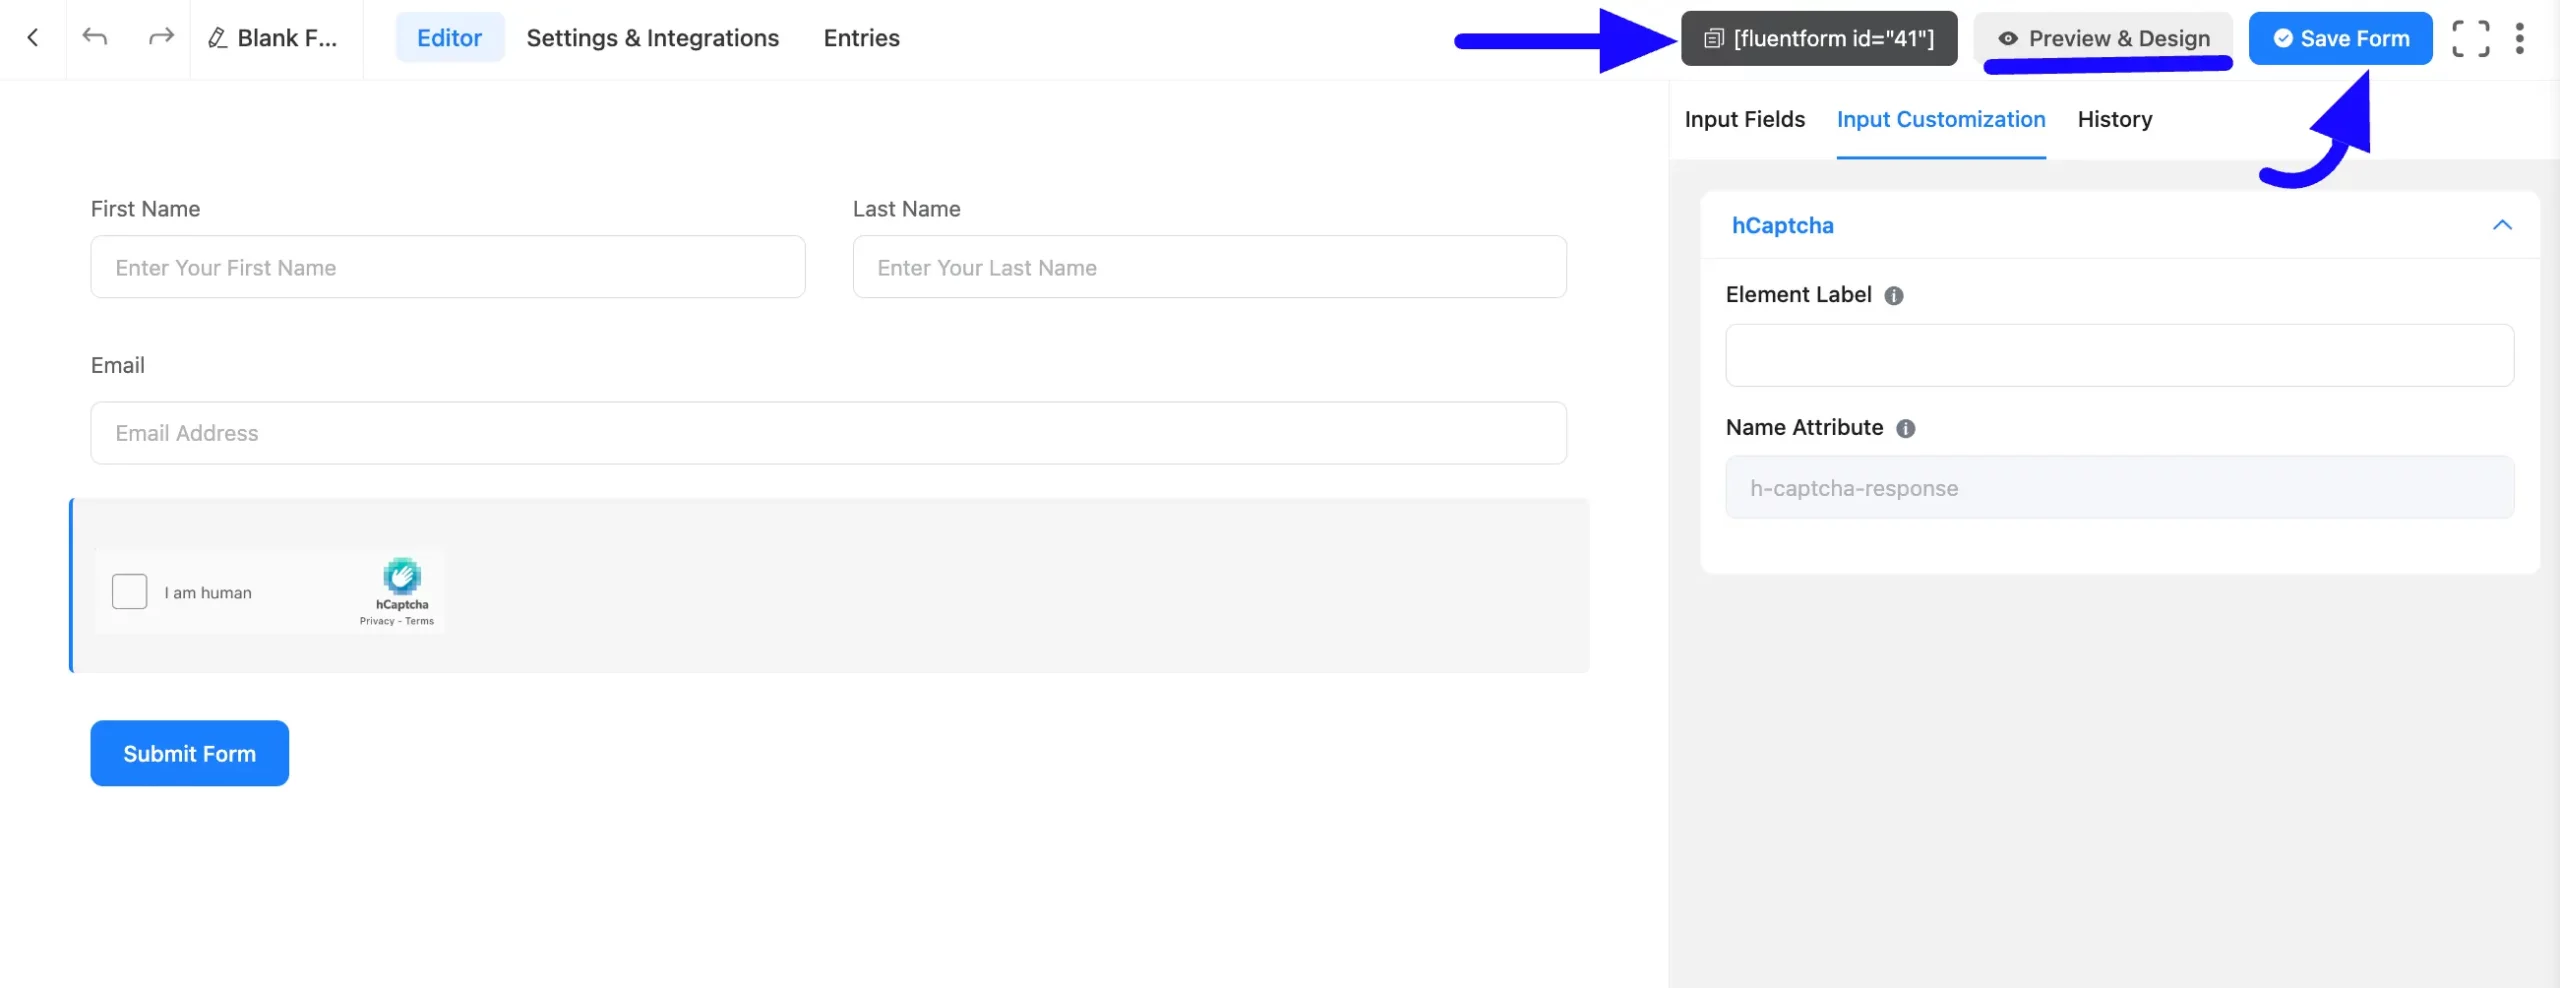Open the History tab
Screen dimensions: 2560x988
(2114, 119)
